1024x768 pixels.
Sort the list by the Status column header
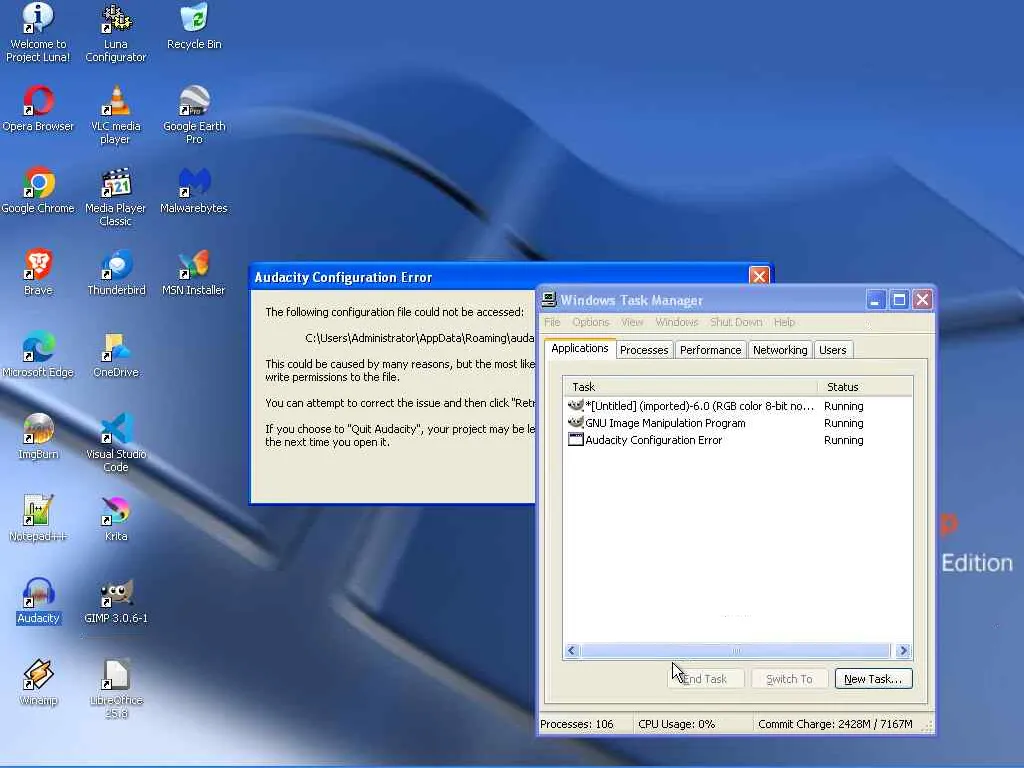click(x=865, y=387)
